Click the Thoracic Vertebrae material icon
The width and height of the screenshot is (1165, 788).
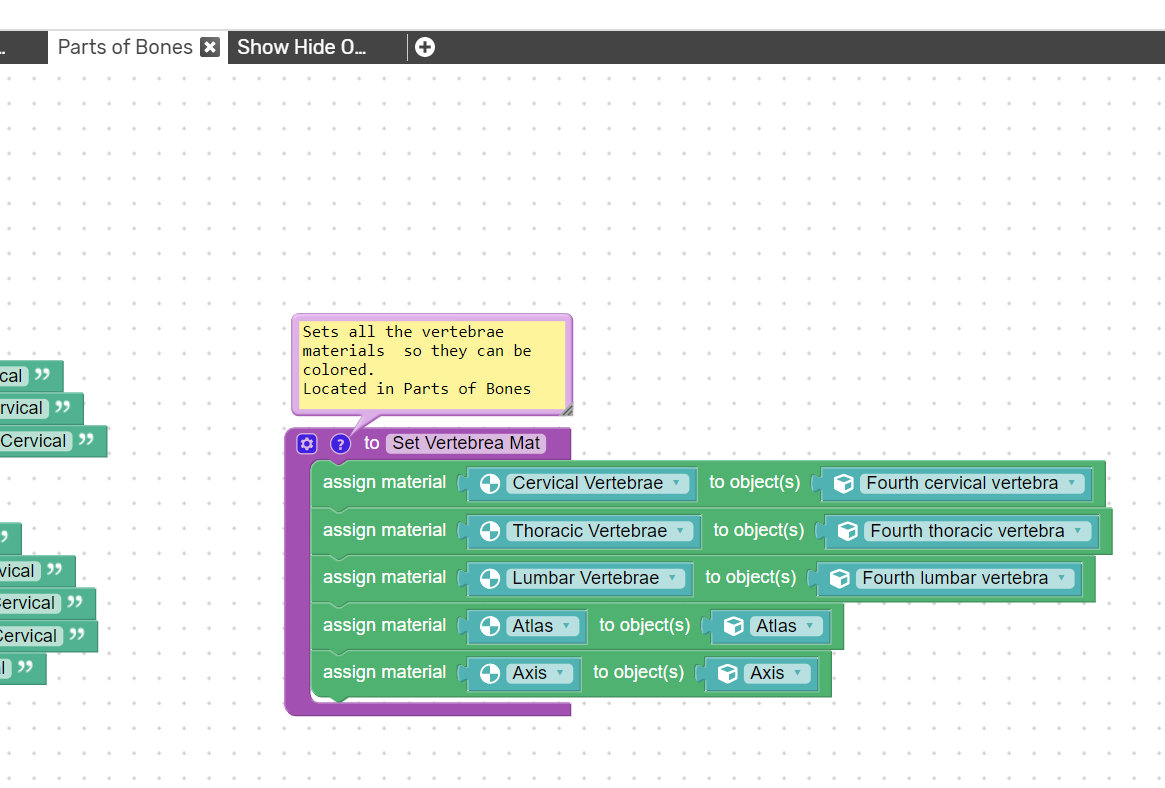click(490, 532)
